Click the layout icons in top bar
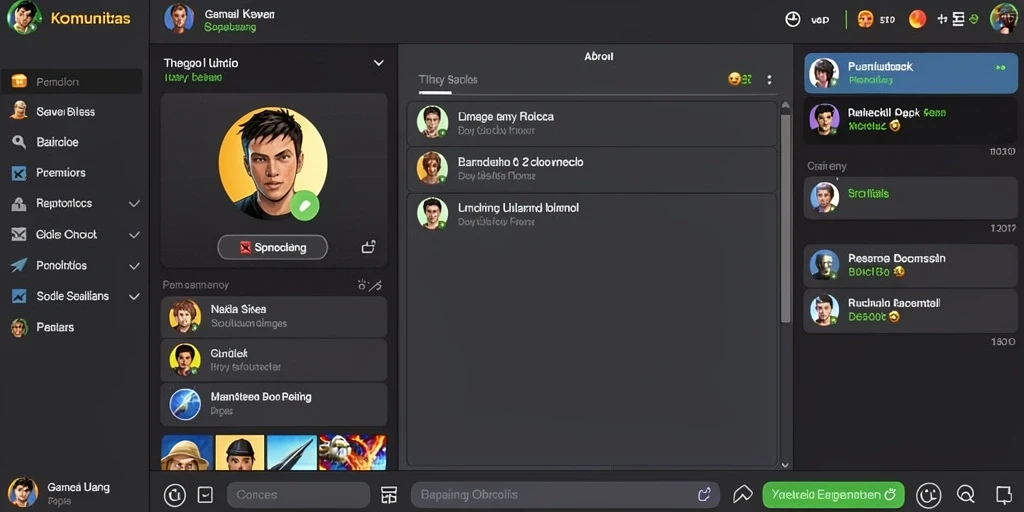The width and height of the screenshot is (1024, 512). [958, 20]
